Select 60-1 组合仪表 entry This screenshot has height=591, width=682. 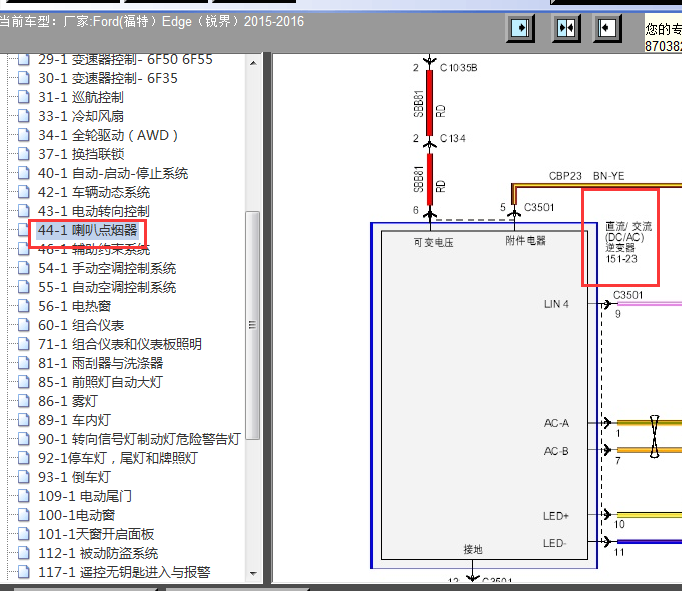[x=81, y=325]
